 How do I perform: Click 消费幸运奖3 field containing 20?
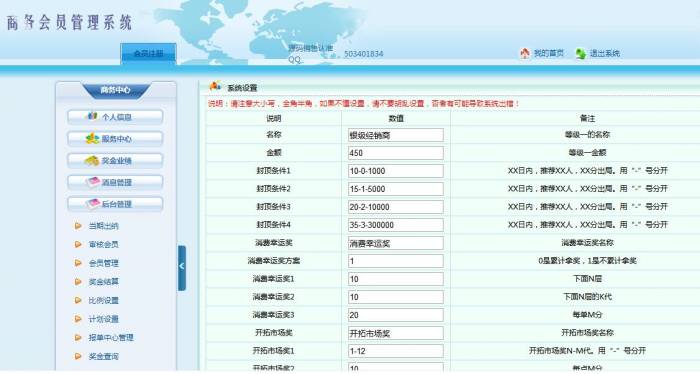[396, 315]
